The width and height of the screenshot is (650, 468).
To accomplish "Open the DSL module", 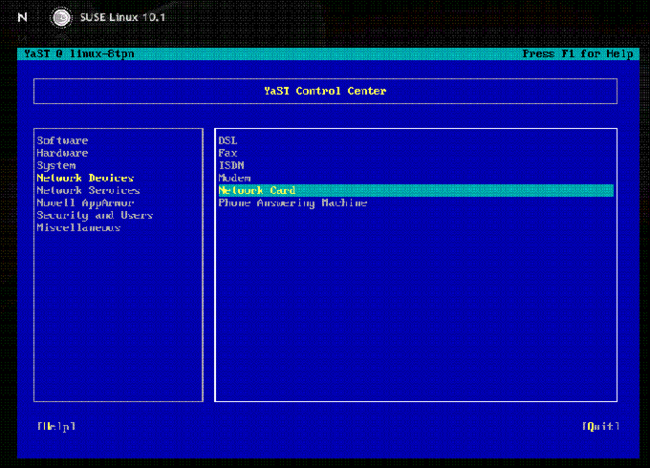I will (x=228, y=141).
